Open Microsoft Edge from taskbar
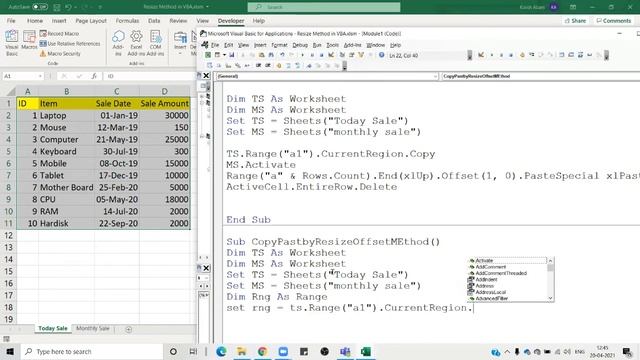 pyautogui.click(x=221, y=351)
